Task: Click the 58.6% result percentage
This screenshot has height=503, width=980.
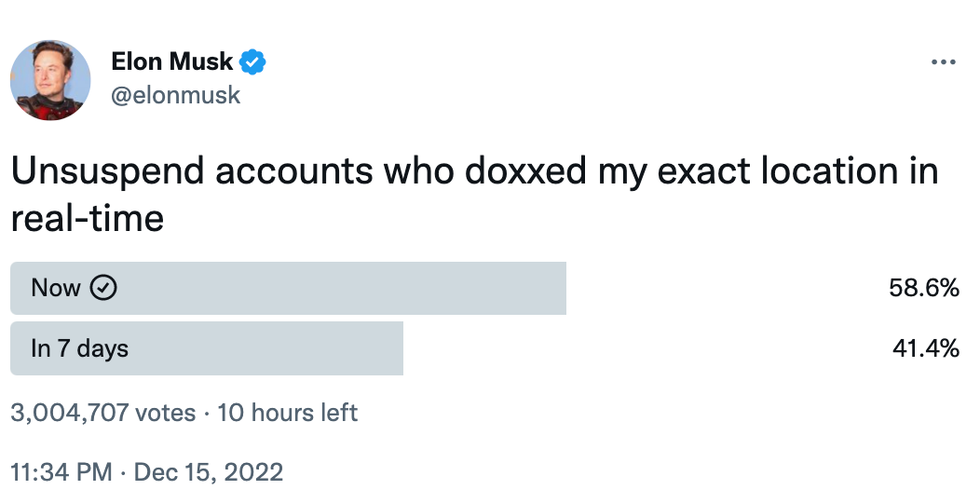Action: point(924,288)
